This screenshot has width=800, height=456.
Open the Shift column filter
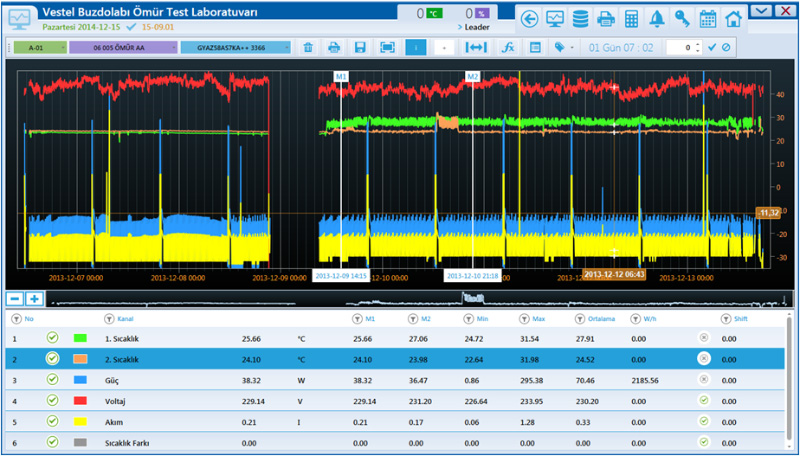(726, 319)
